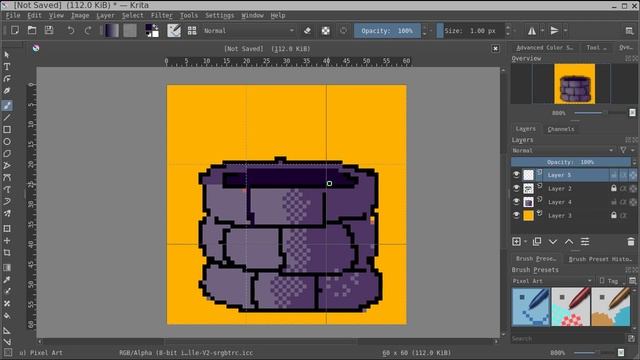This screenshot has height=360, width=640.
Task: Select the Dynamic Brush tool
Action: [x=7, y=201]
